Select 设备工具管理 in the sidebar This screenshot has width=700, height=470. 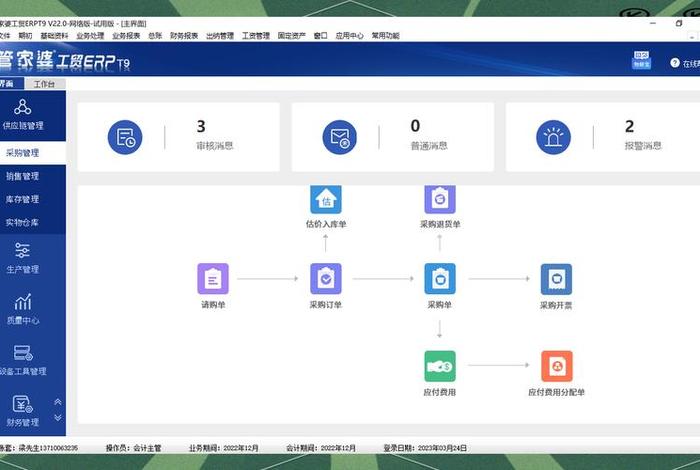click(x=22, y=360)
